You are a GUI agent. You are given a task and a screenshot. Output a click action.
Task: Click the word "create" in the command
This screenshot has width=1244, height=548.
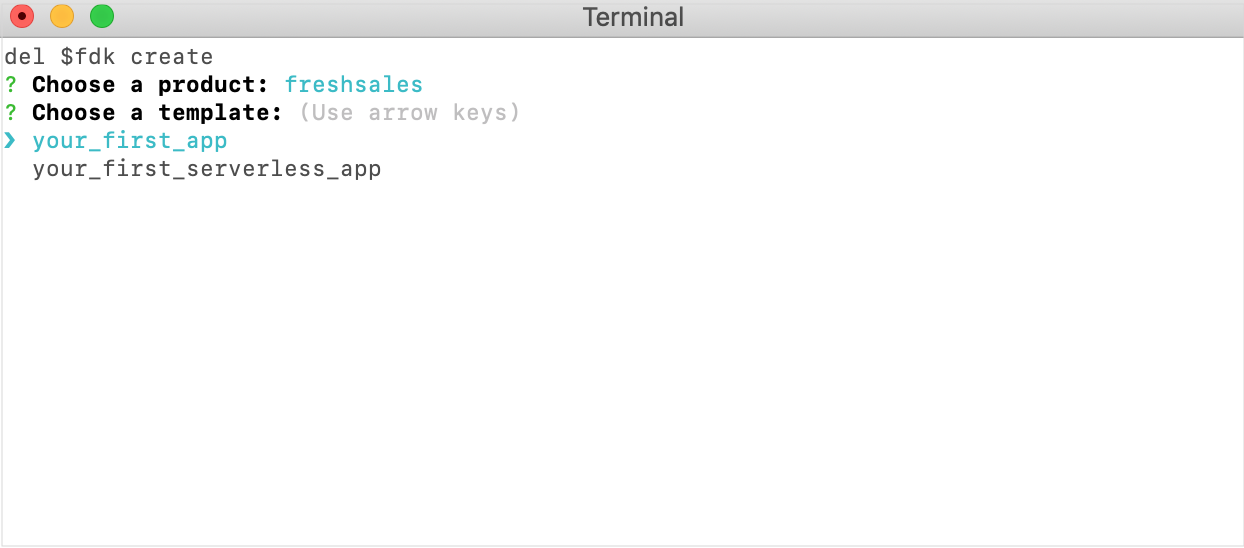tap(172, 57)
